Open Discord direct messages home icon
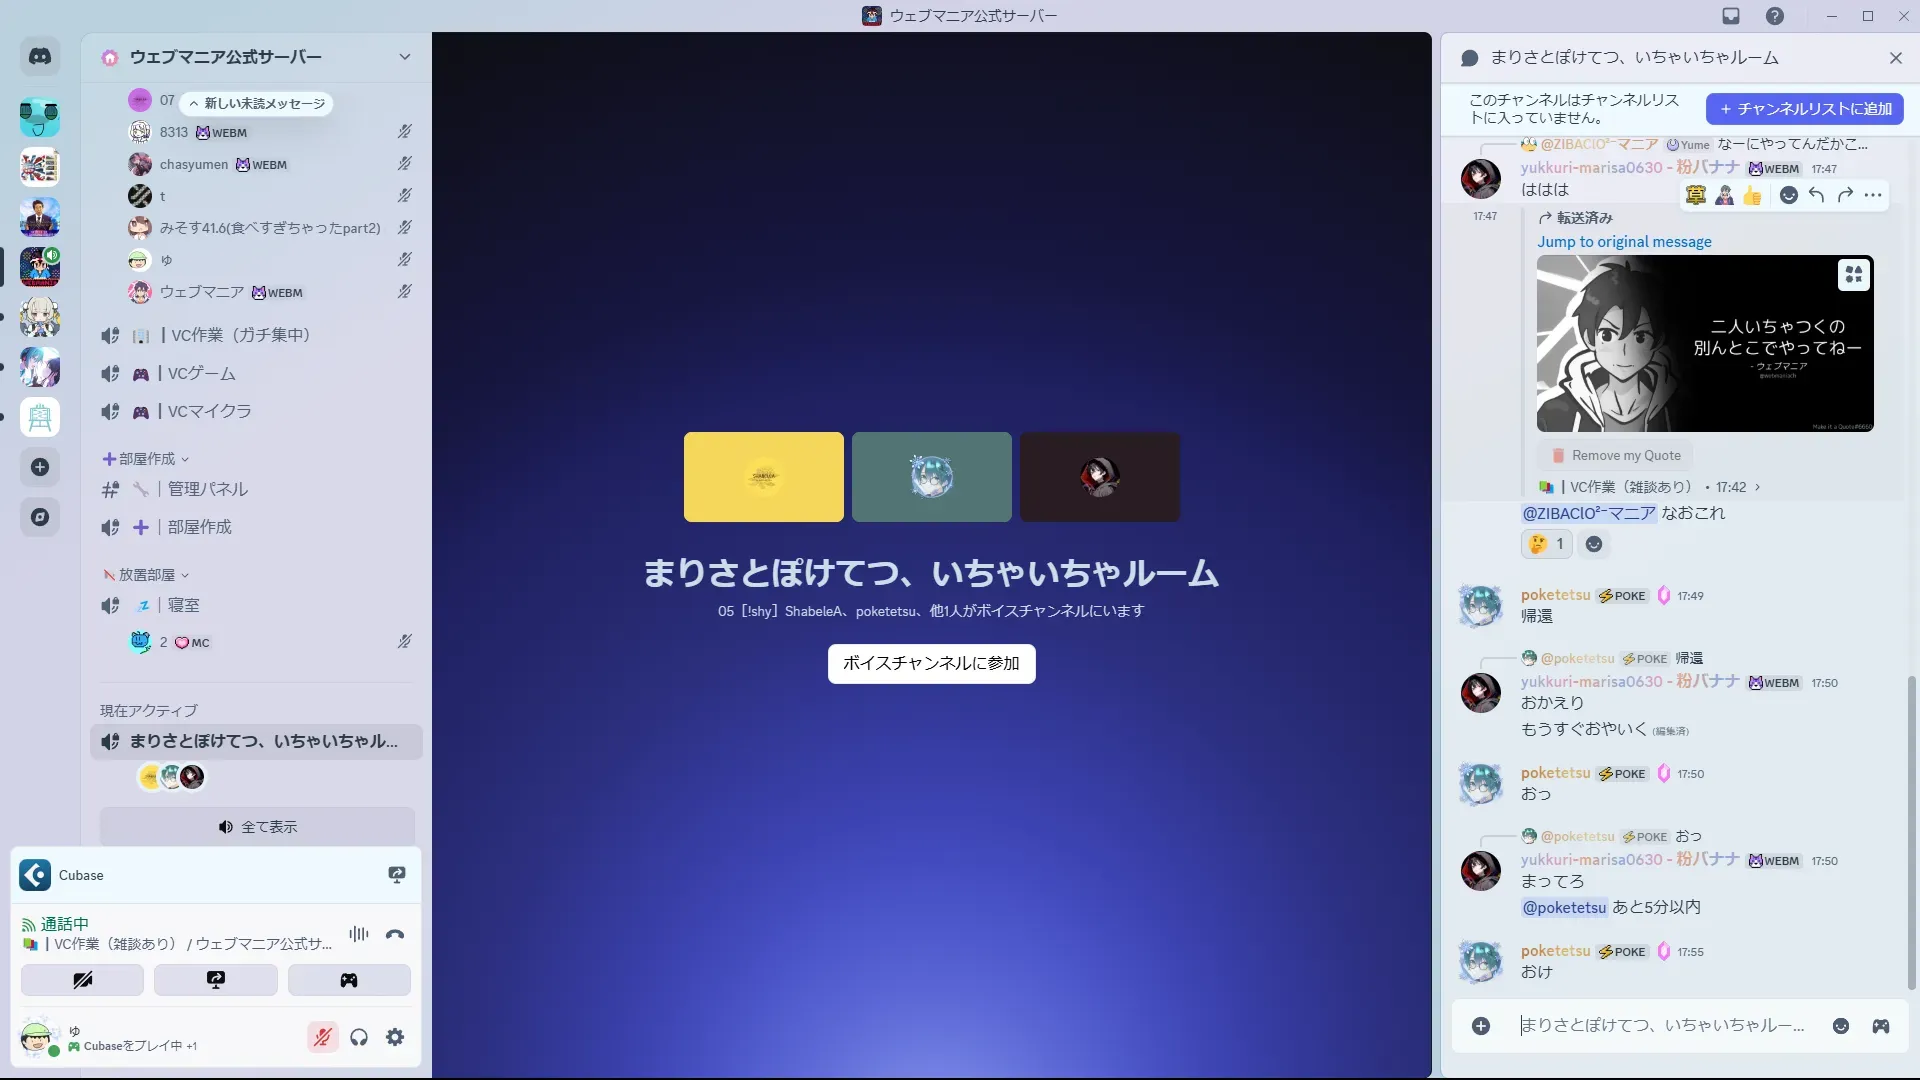1920x1080 pixels. click(40, 57)
